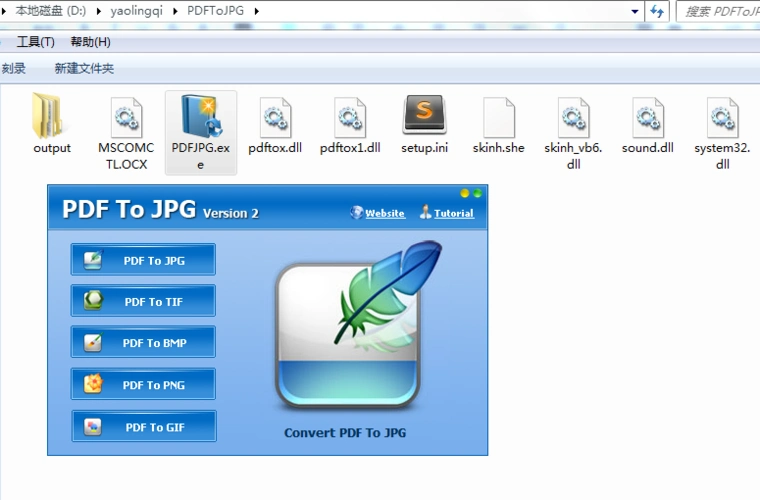Click the output folder name label
The width and height of the screenshot is (760, 500).
click(52, 148)
